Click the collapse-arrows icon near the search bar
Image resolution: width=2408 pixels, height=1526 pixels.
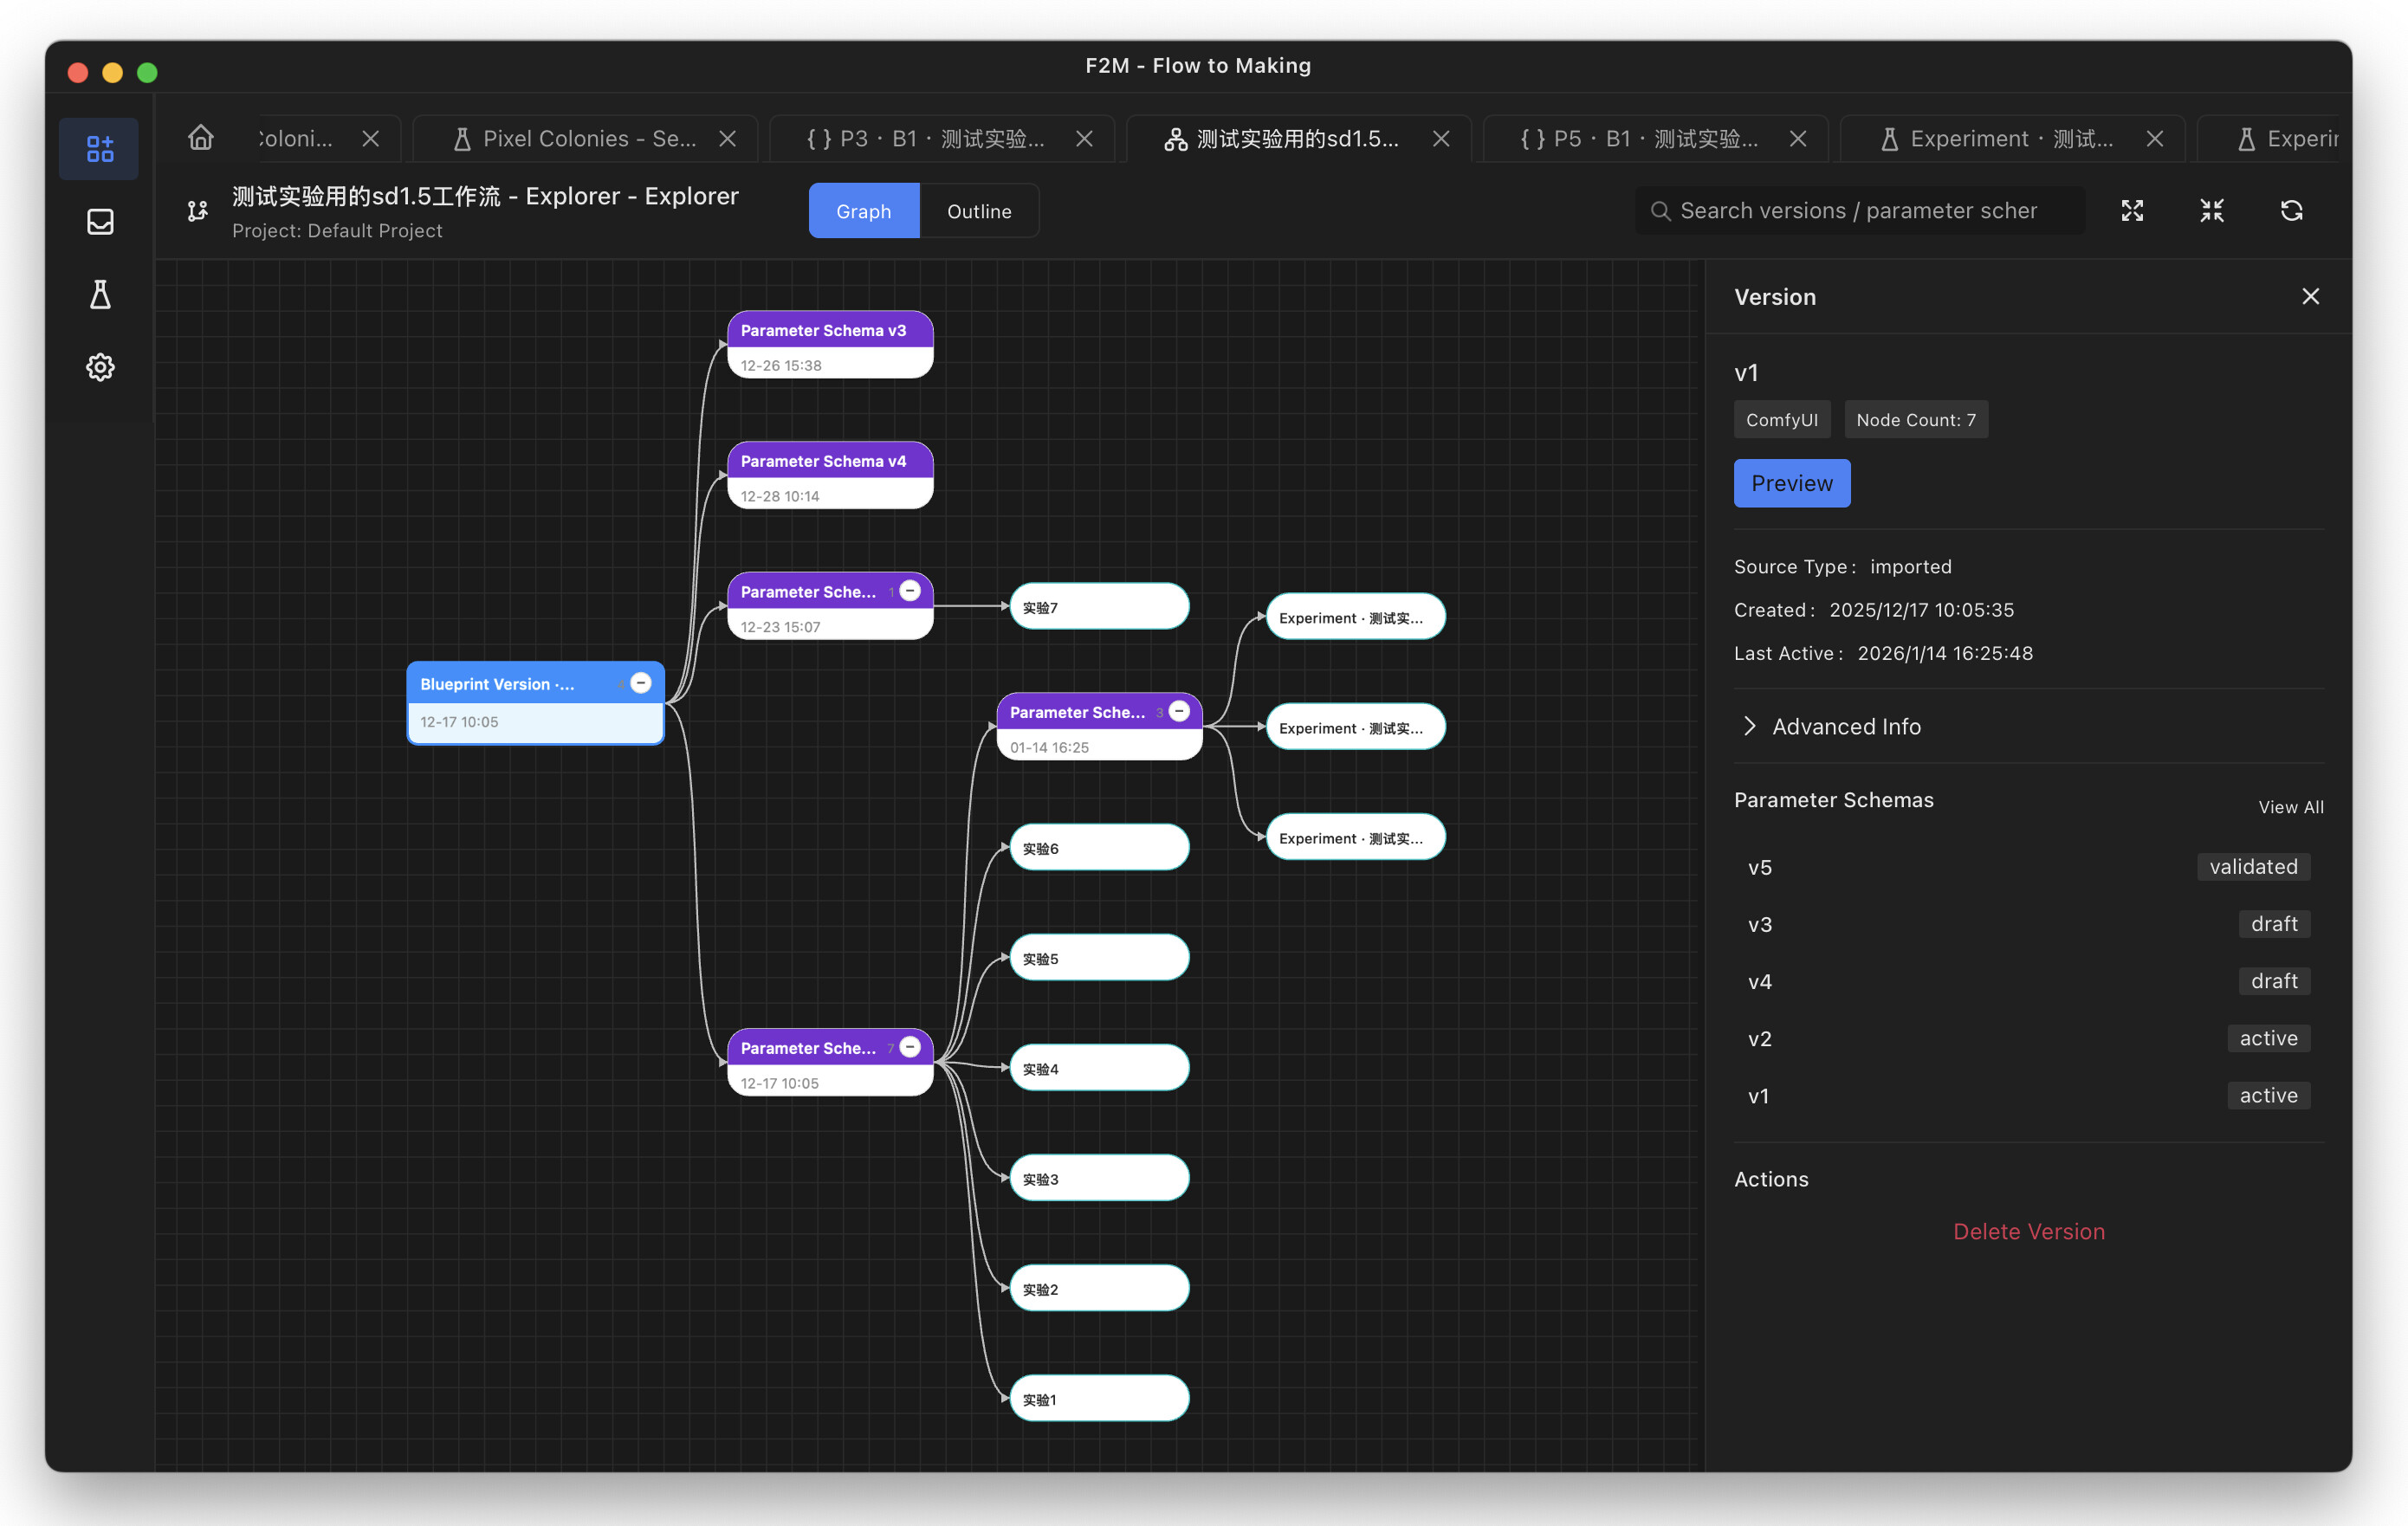2211,210
